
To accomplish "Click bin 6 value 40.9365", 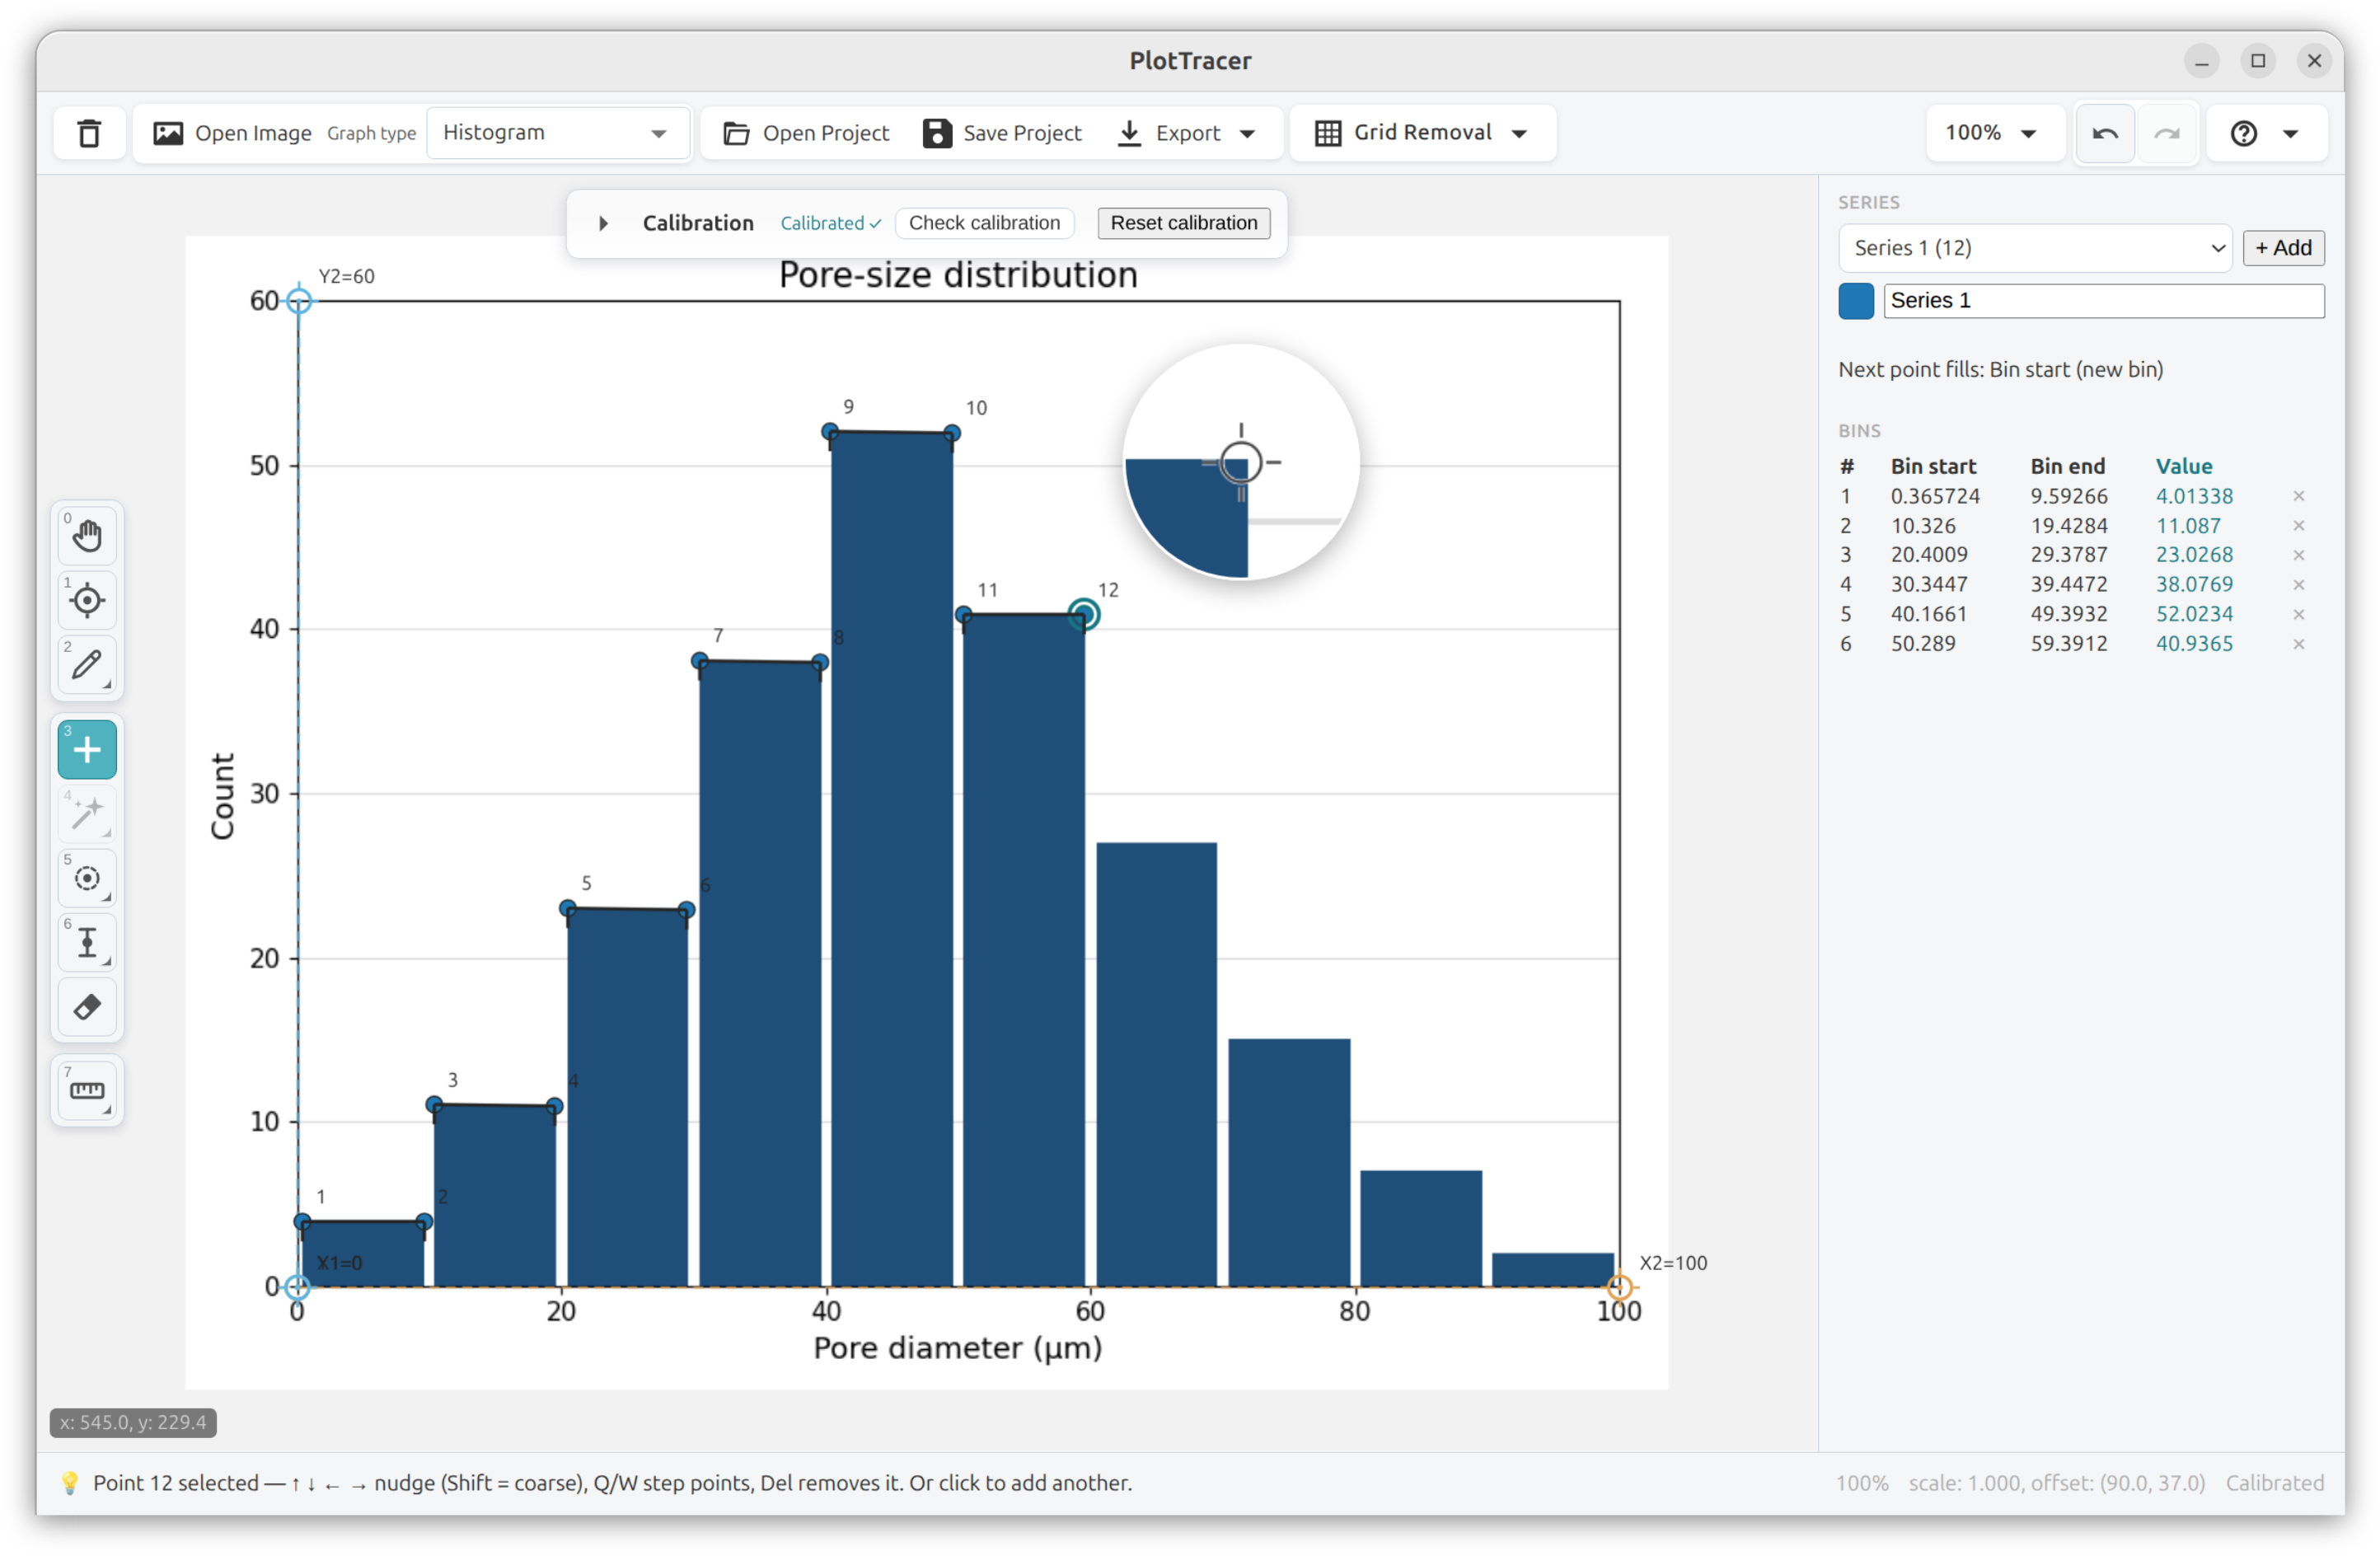I will click(2194, 644).
